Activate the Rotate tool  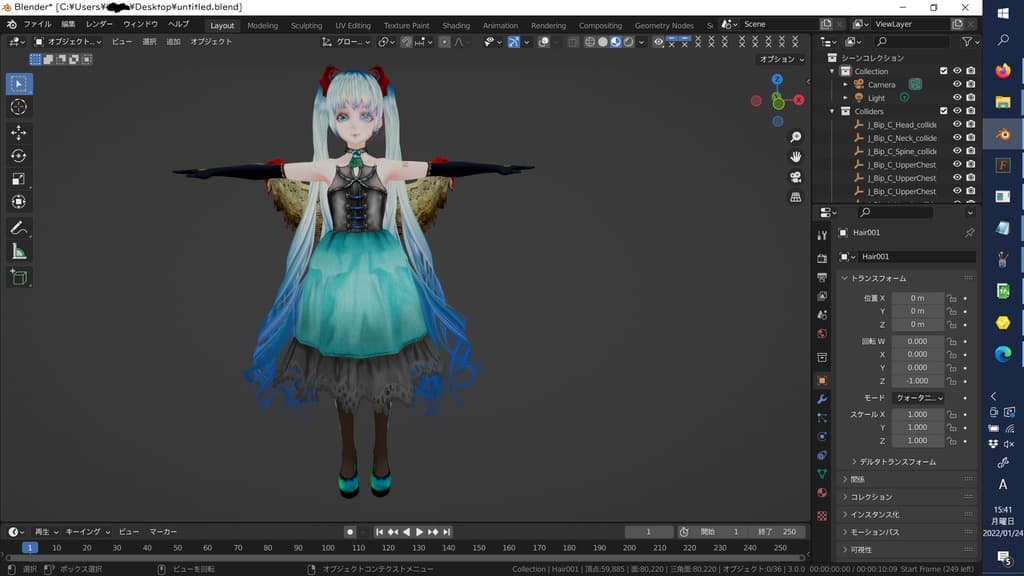[19, 155]
